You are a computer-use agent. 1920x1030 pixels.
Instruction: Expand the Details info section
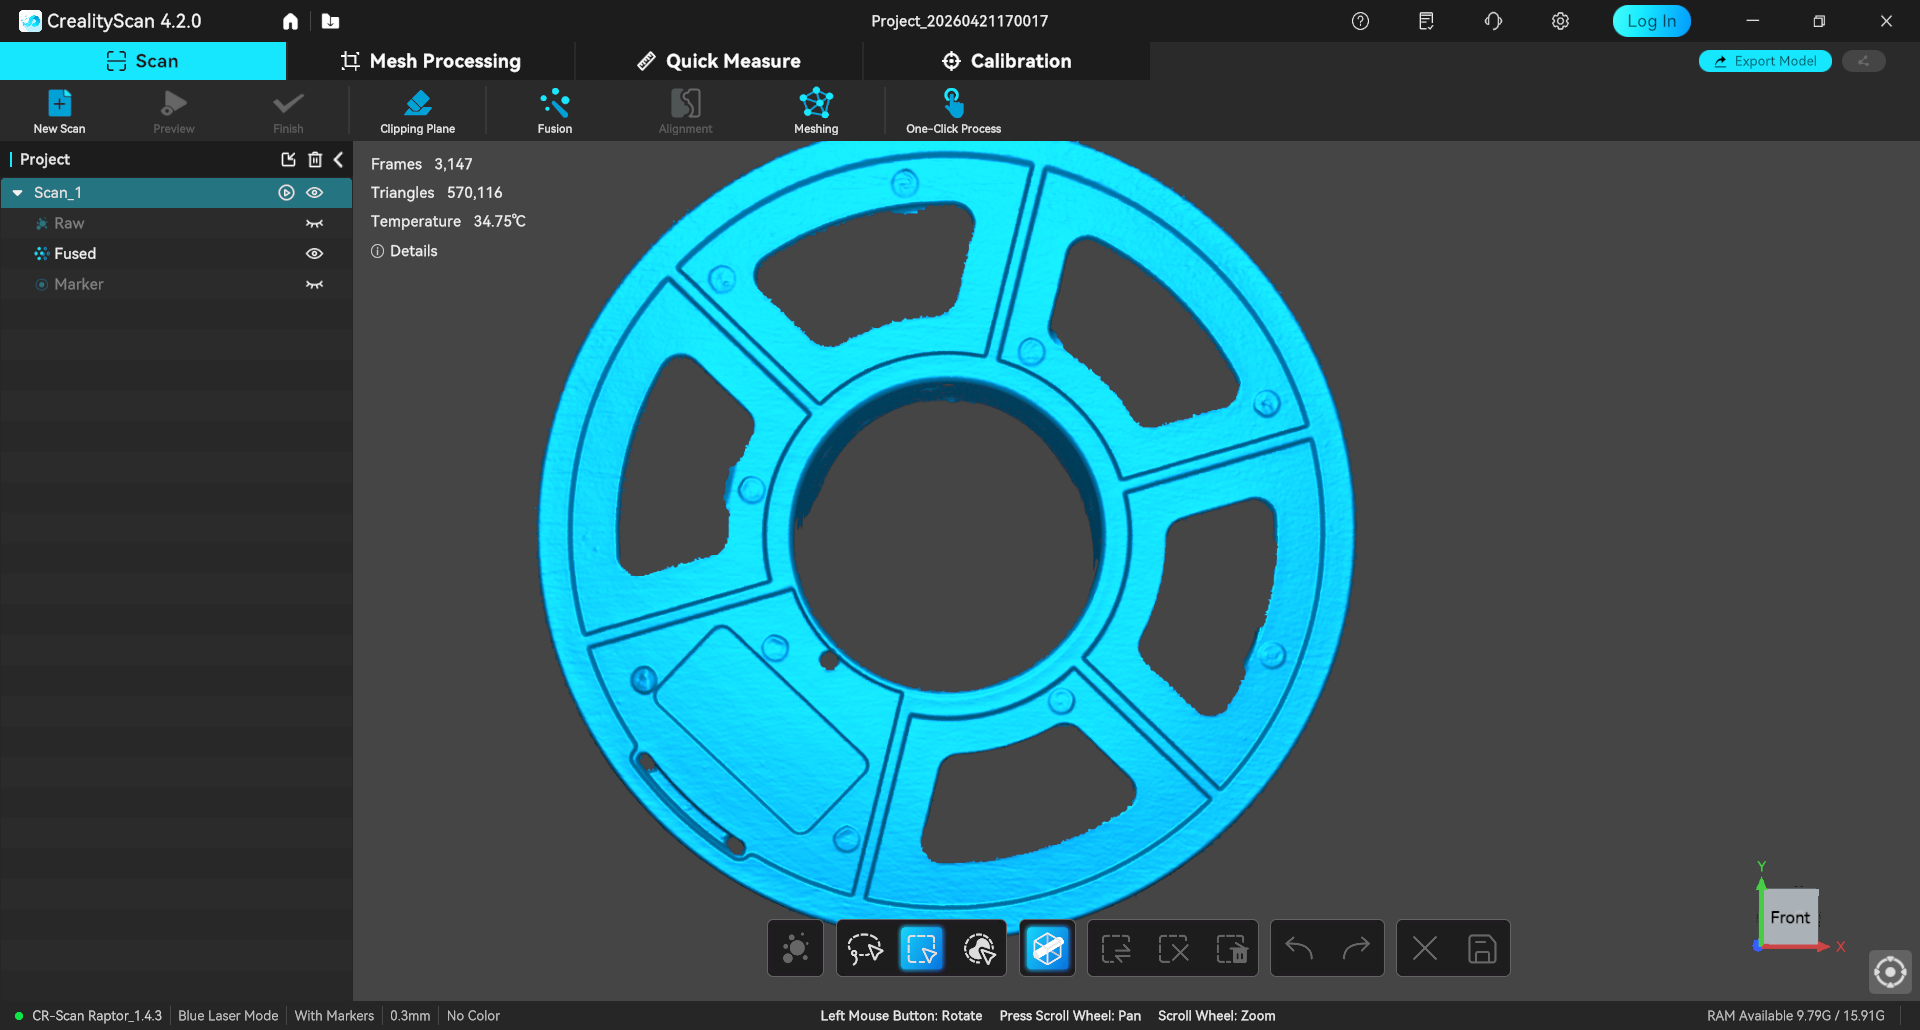point(404,251)
